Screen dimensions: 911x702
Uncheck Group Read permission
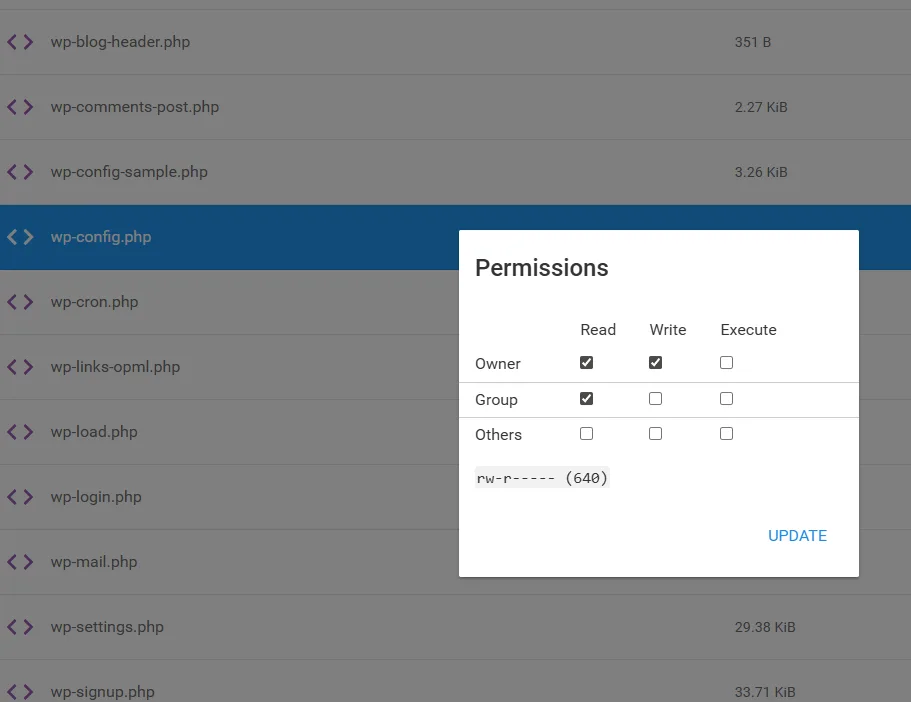(x=586, y=399)
